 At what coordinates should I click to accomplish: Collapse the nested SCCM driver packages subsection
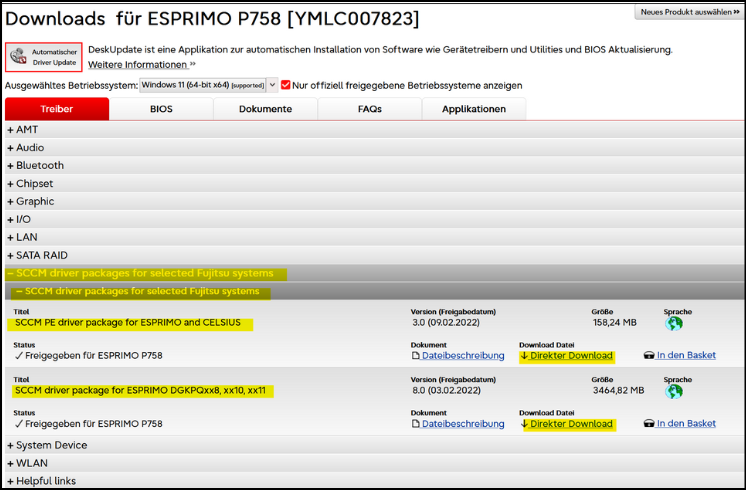click(374, 291)
